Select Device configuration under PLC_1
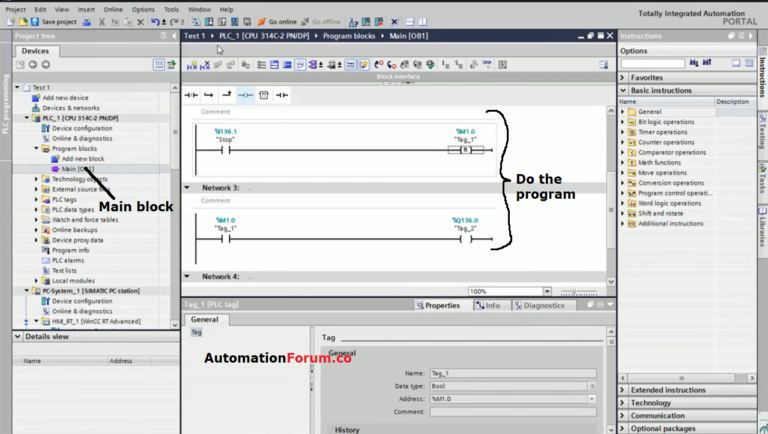Viewport: 768px width, 434px height. pyautogui.click(x=81, y=128)
